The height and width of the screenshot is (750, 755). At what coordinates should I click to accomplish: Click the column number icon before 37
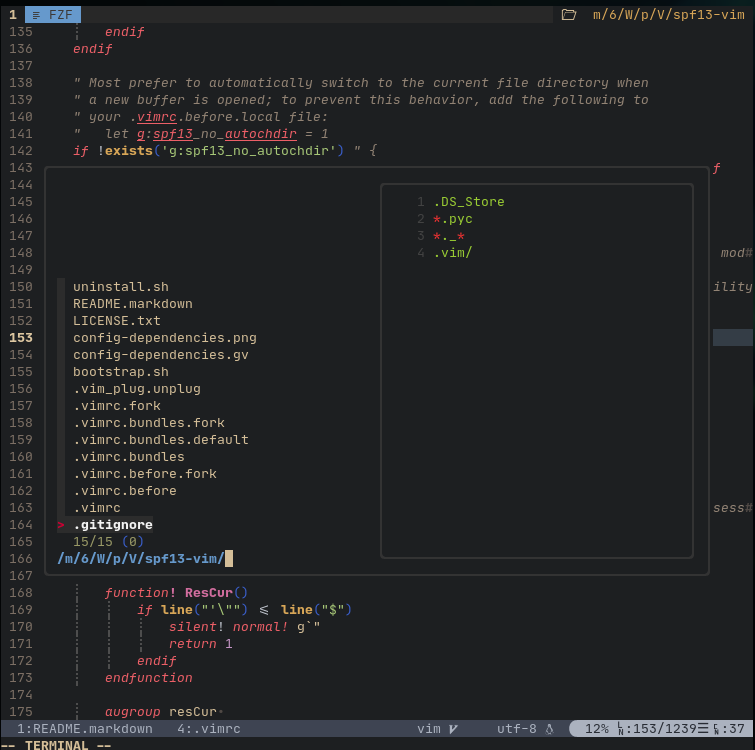(x=716, y=729)
